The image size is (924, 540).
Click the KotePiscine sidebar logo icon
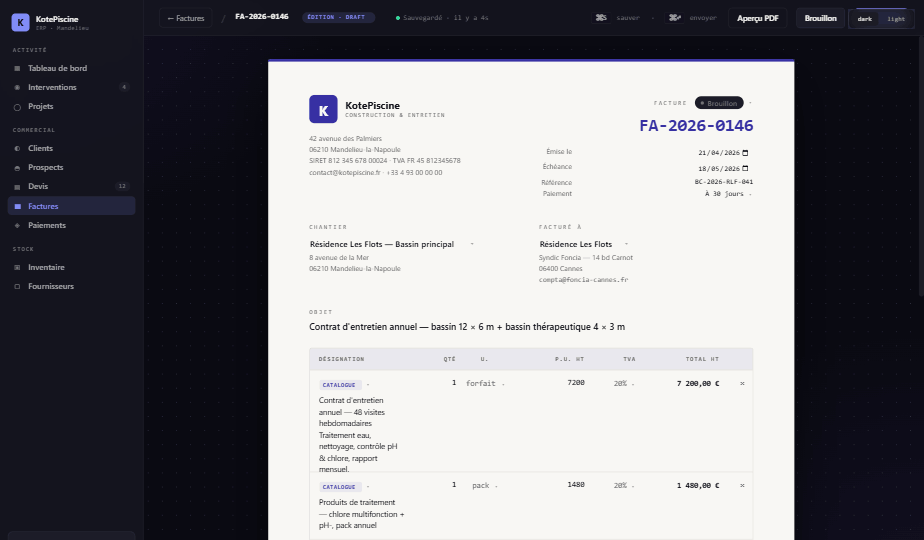(21, 22)
